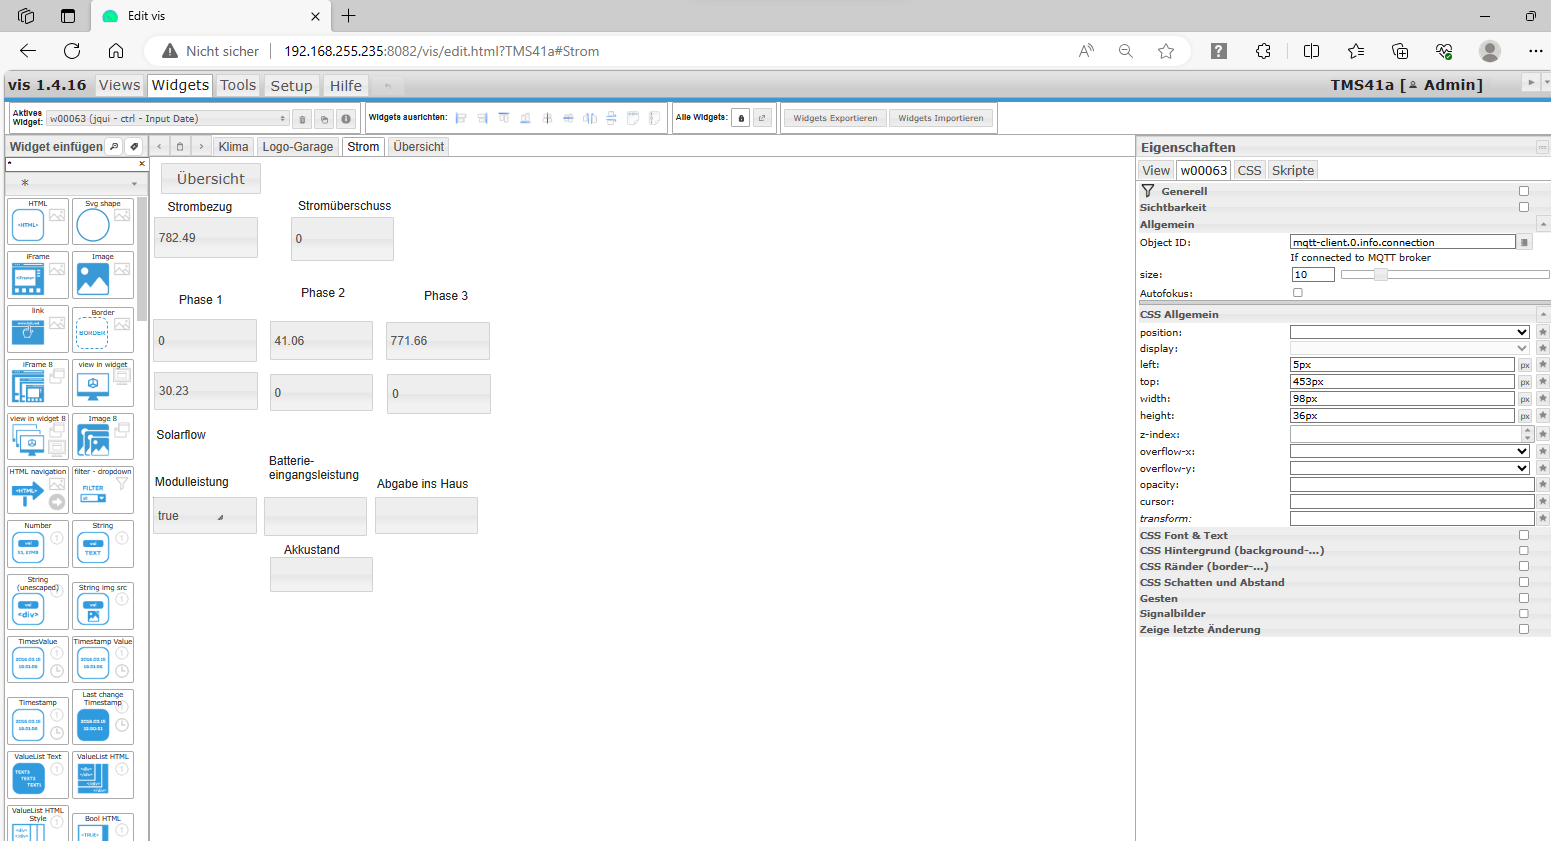This screenshot has width=1551, height=841.
Task: Add the Timestamp Value widget
Action: pyautogui.click(x=103, y=659)
